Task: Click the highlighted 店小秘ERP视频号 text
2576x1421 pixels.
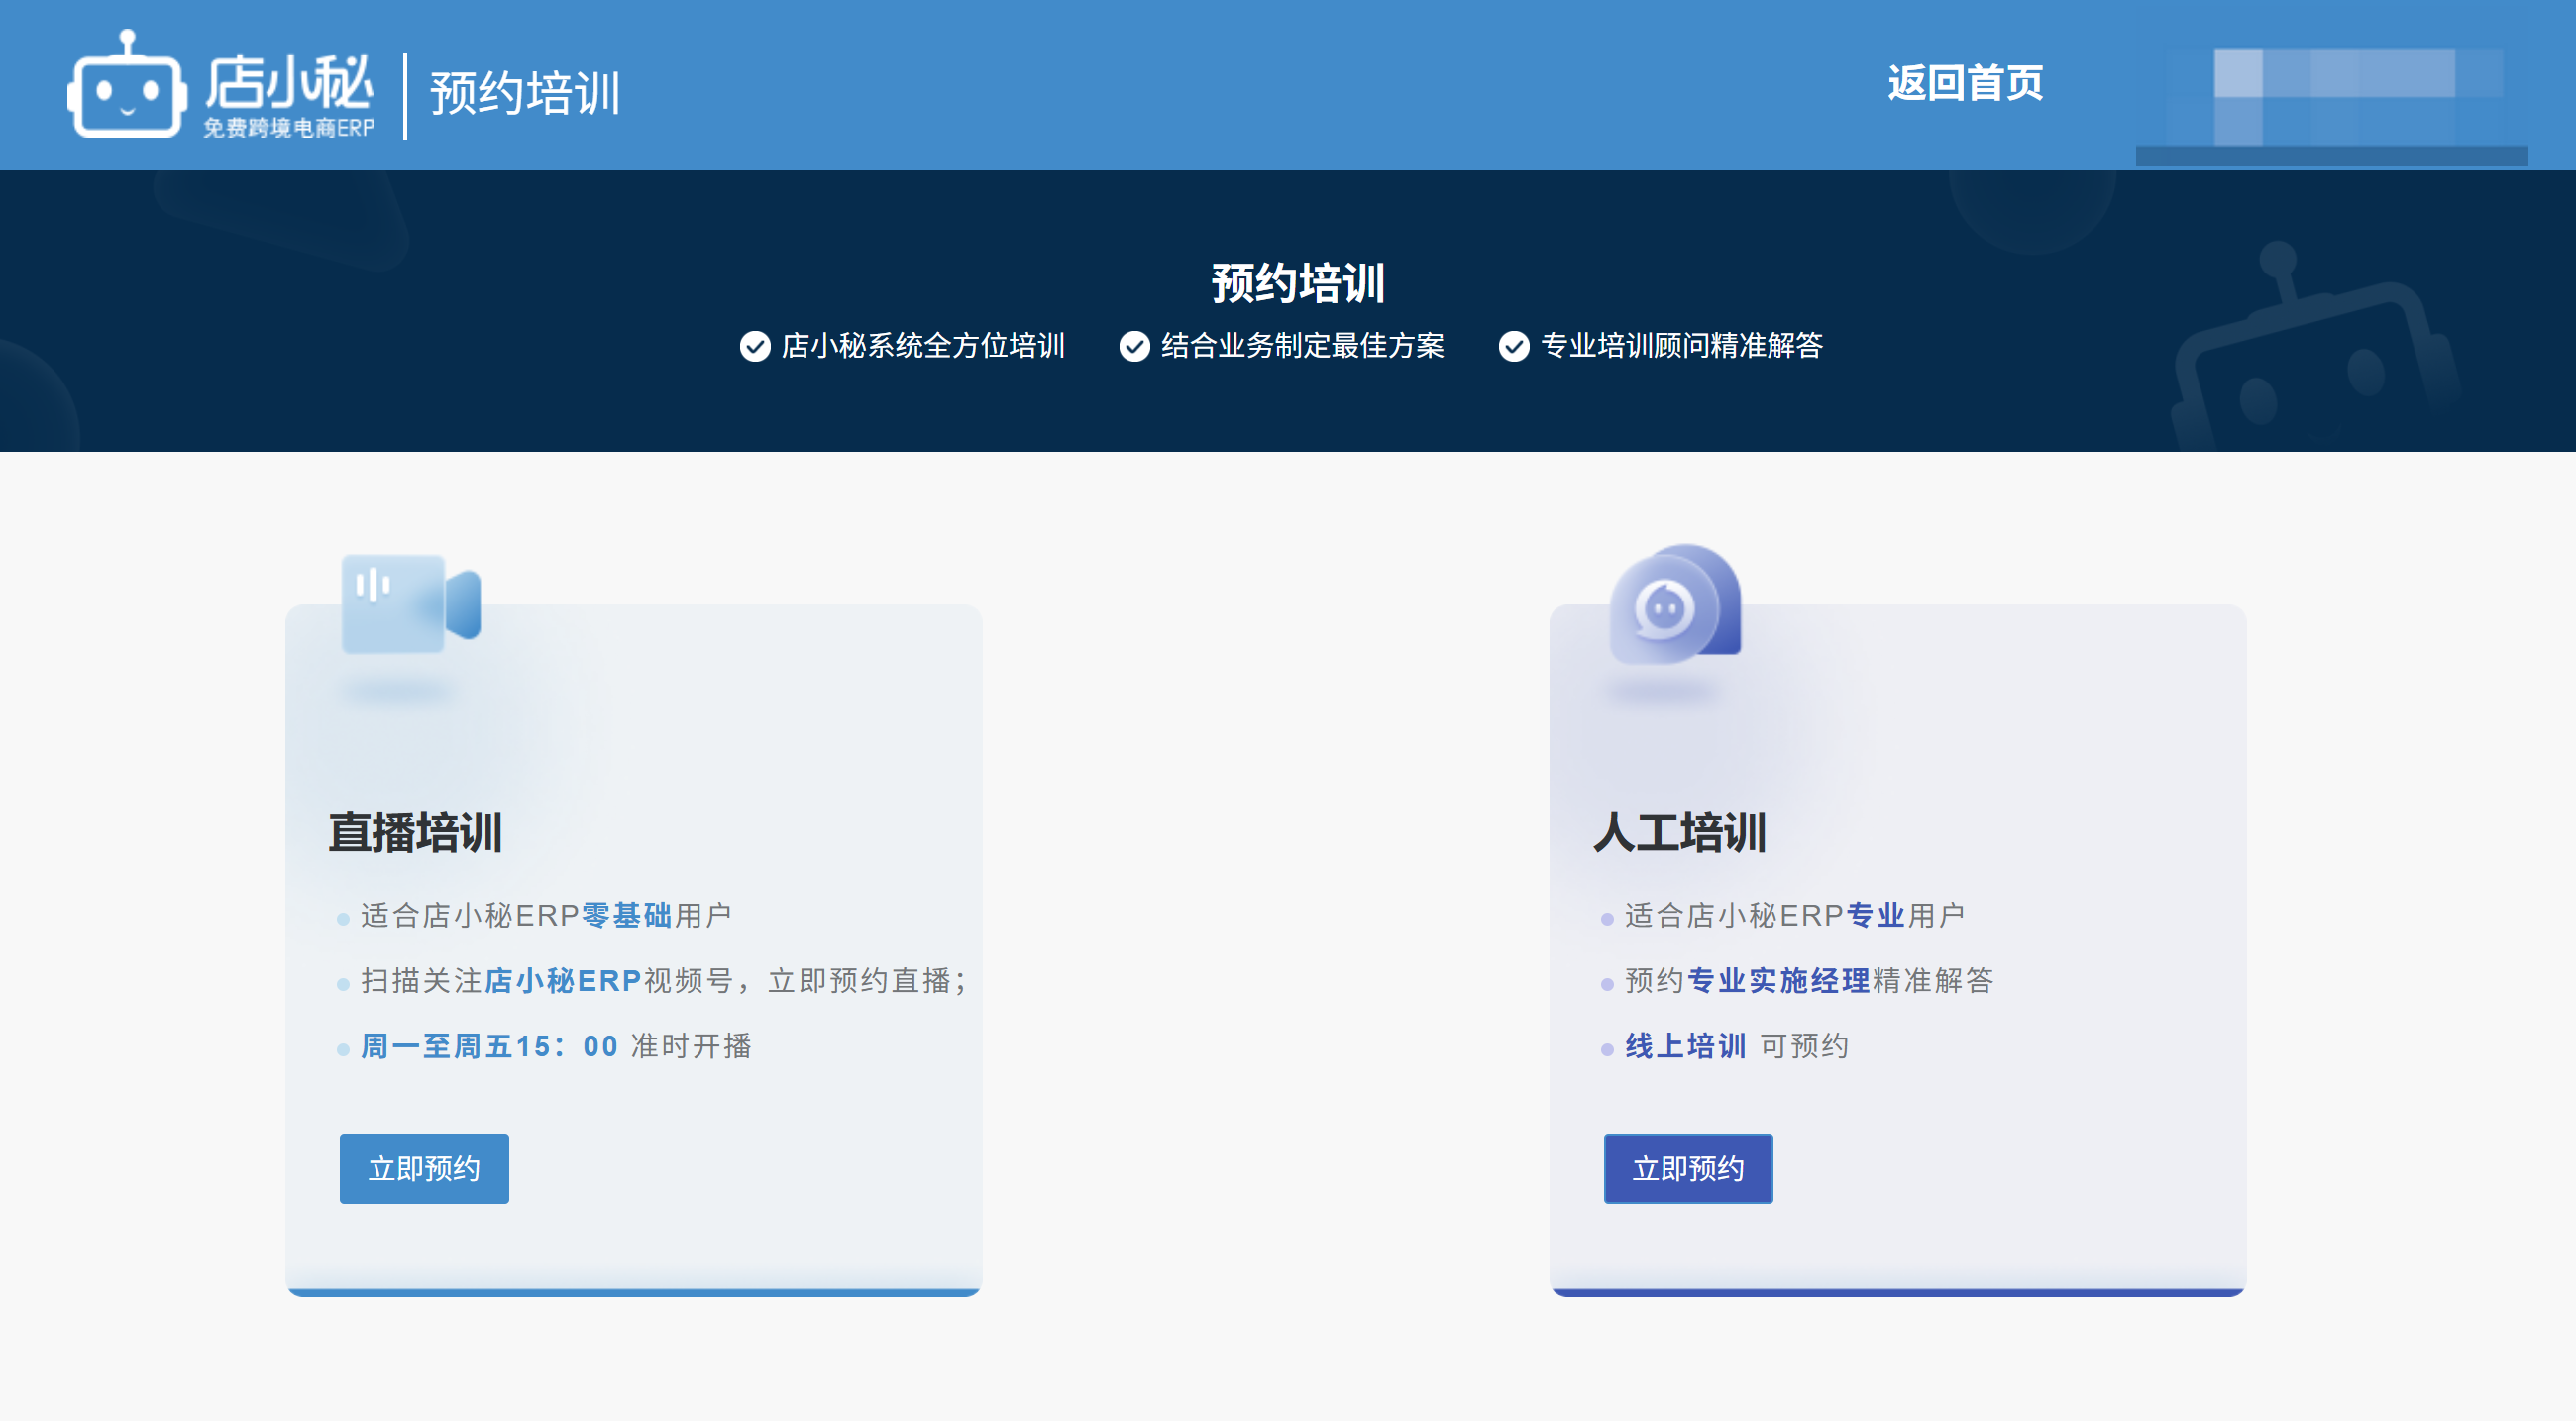Action: (562, 980)
